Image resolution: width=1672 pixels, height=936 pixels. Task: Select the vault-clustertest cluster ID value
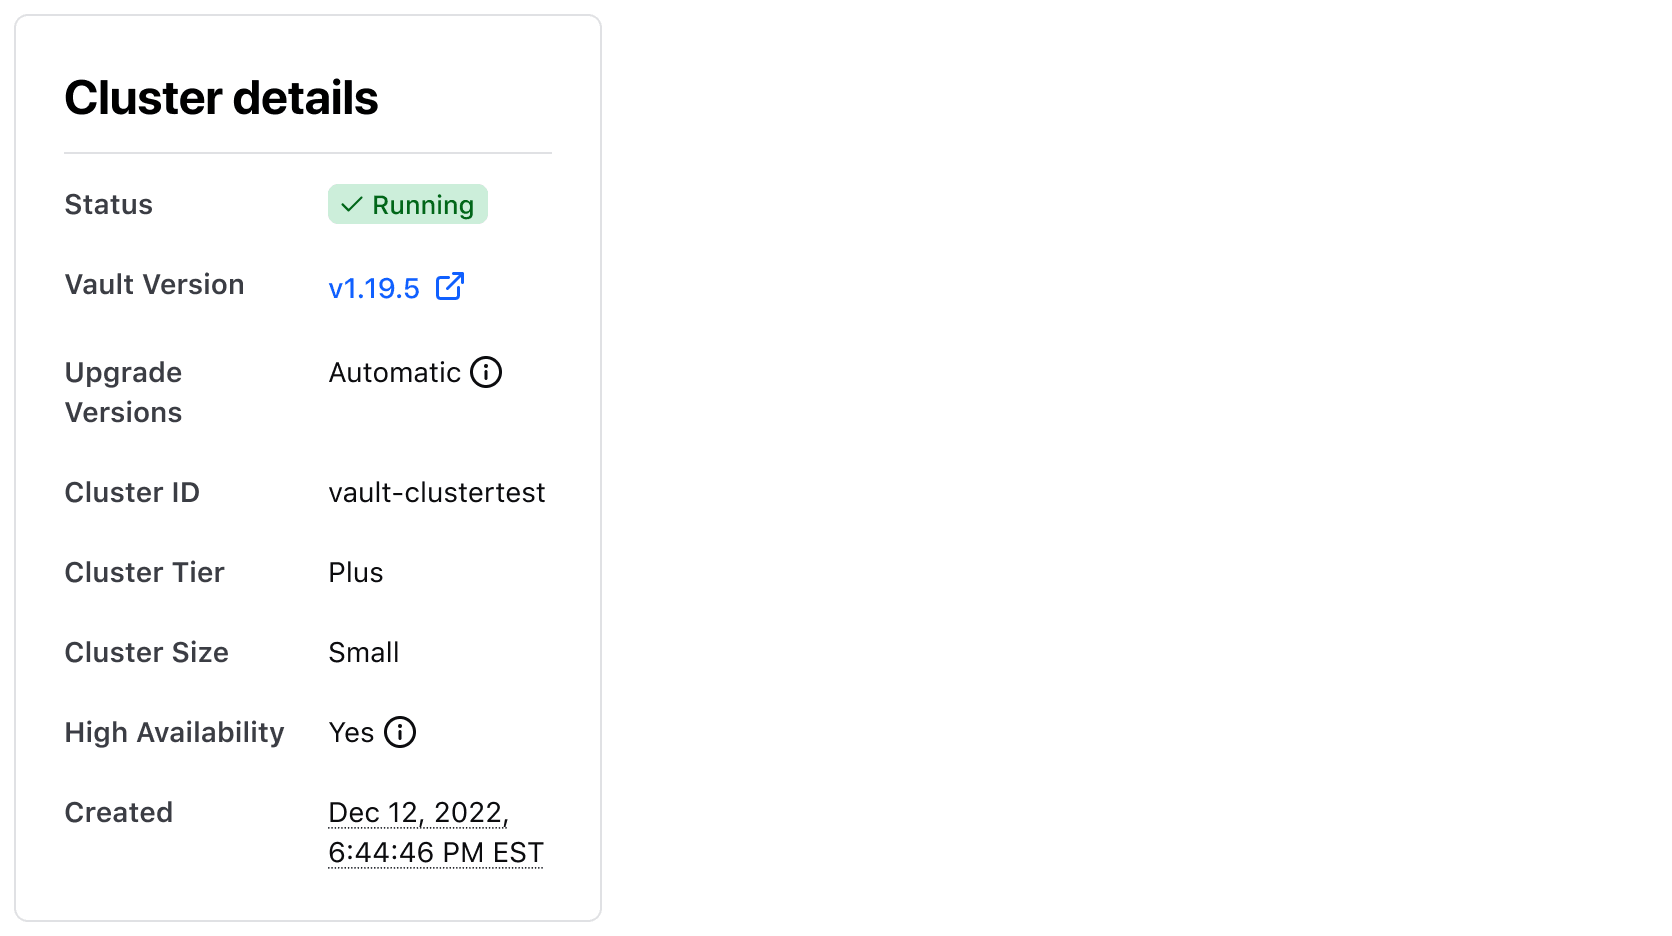[x=436, y=492]
